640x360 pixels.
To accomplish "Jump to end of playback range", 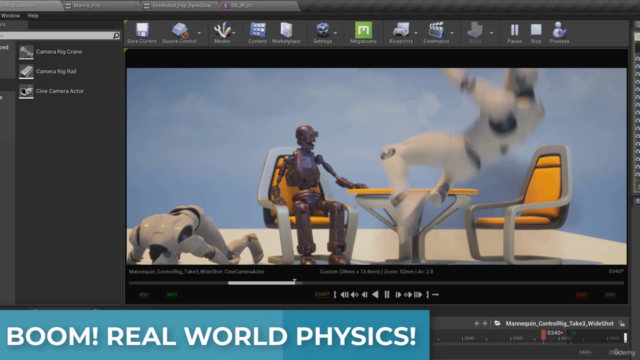I will (x=418, y=295).
